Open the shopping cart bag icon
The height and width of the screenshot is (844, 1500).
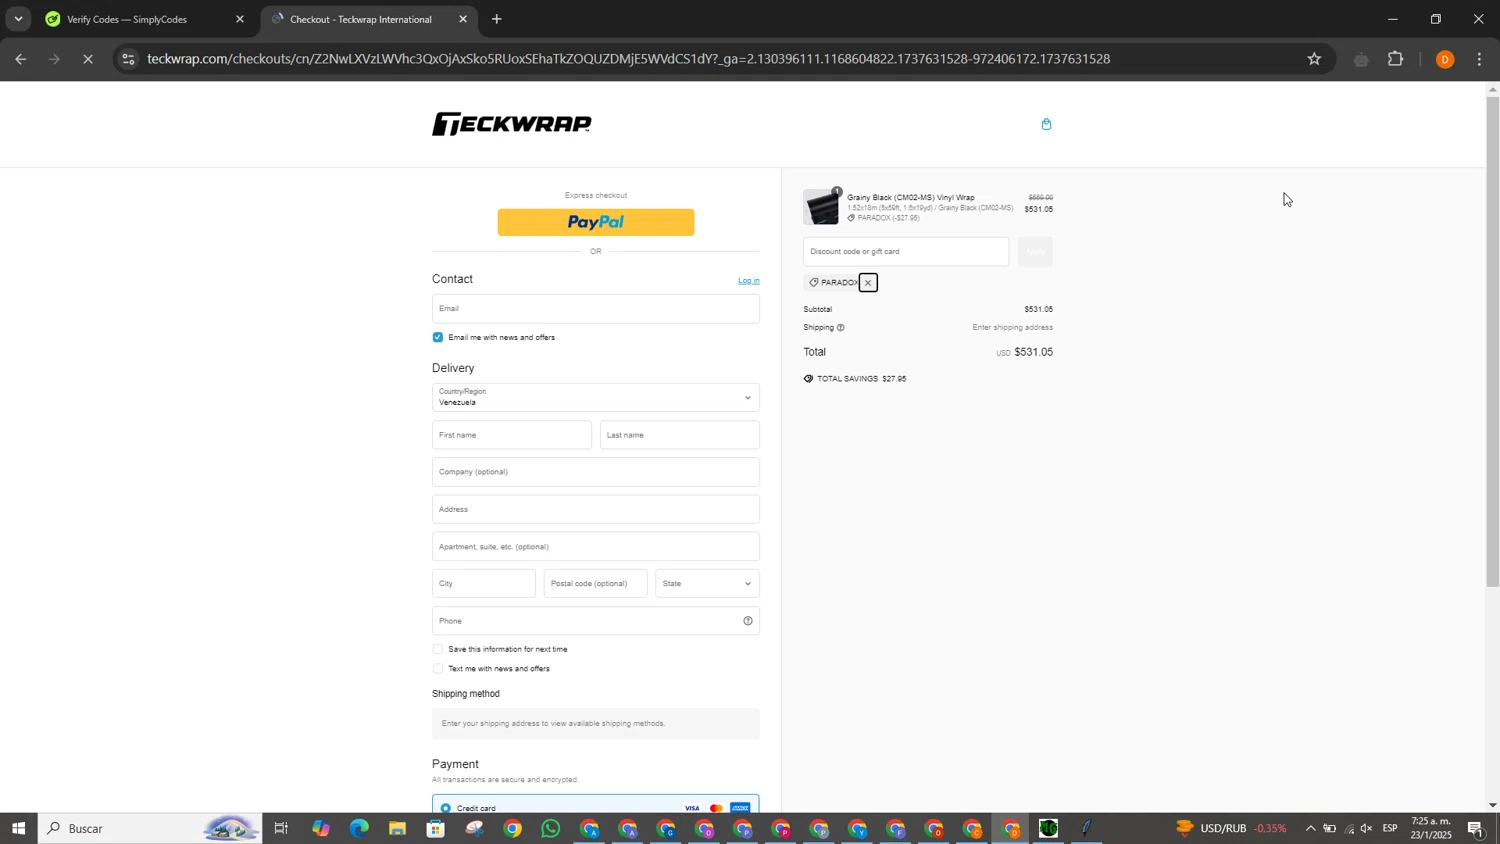[1046, 124]
